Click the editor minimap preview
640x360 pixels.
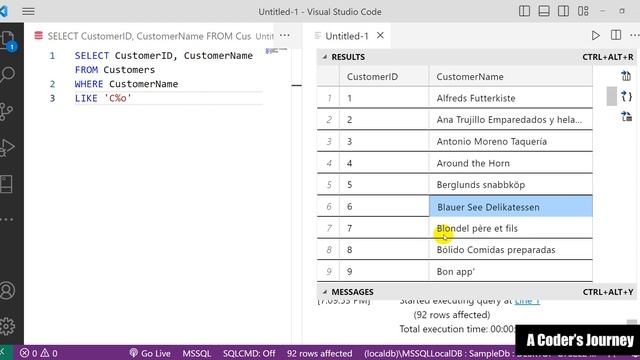[x=276, y=51]
